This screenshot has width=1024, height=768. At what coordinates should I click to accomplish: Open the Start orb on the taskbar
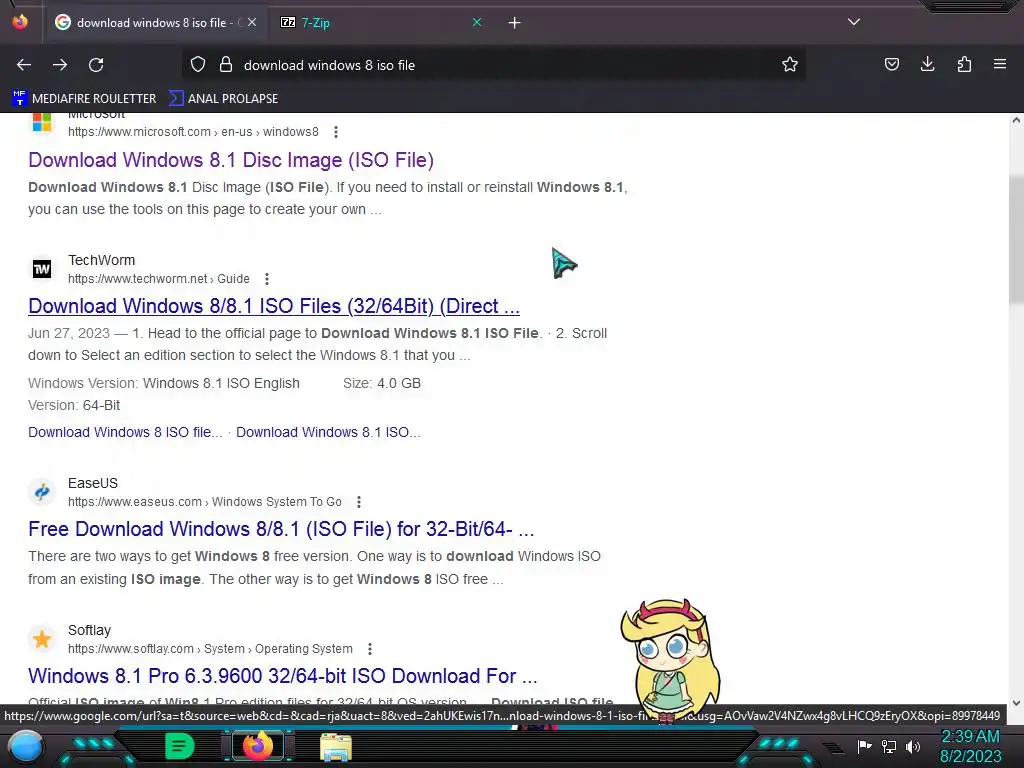[x=26, y=747]
